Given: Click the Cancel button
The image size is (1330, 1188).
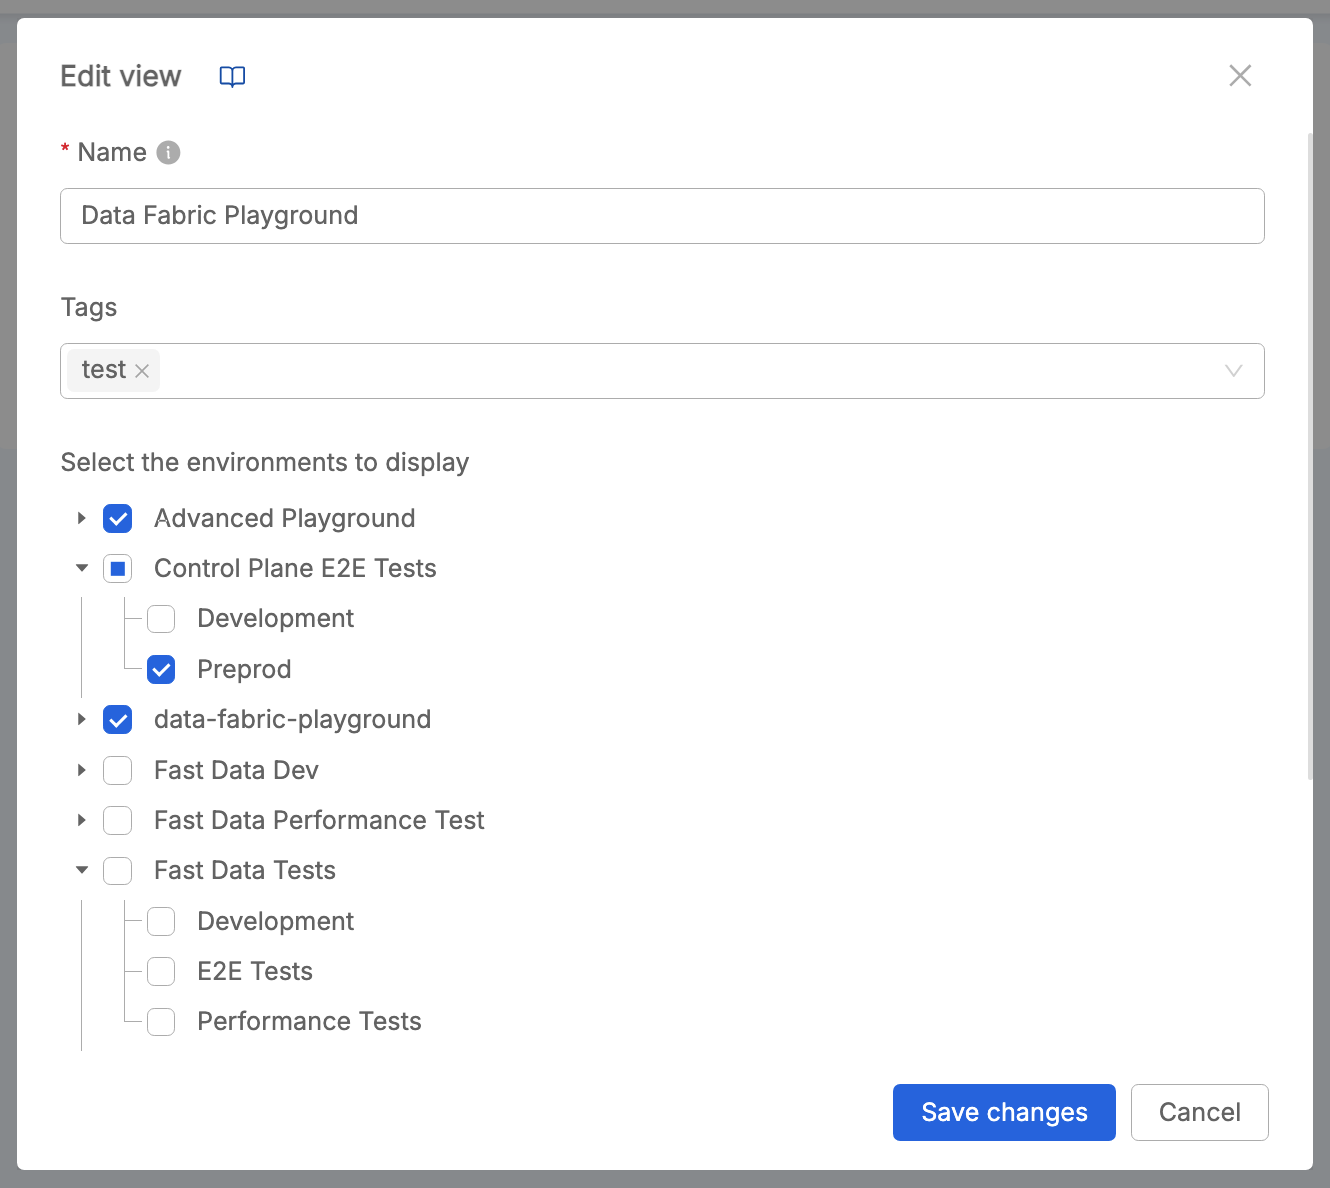Looking at the screenshot, I should point(1199,1112).
